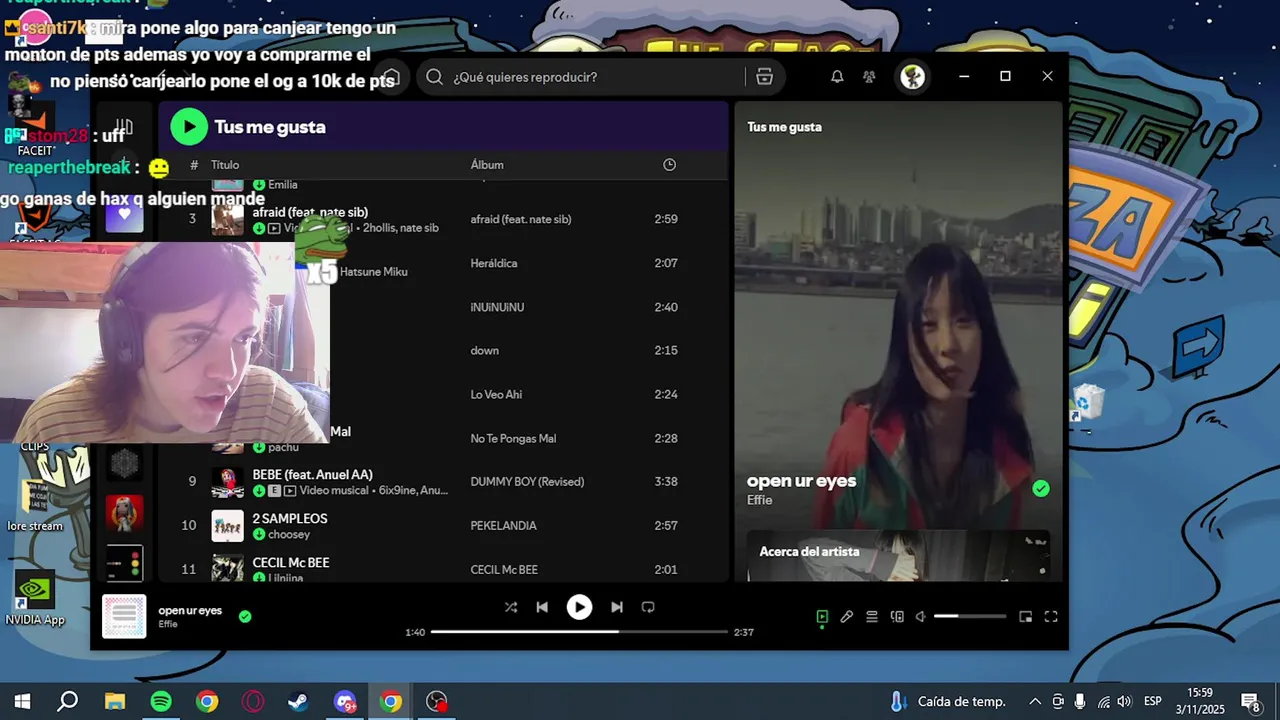Image resolution: width=1280 pixels, height=720 pixels.
Task: Open the No Te Pongas Mal album link
Action: pyautogui.click(x=513, y=439)
